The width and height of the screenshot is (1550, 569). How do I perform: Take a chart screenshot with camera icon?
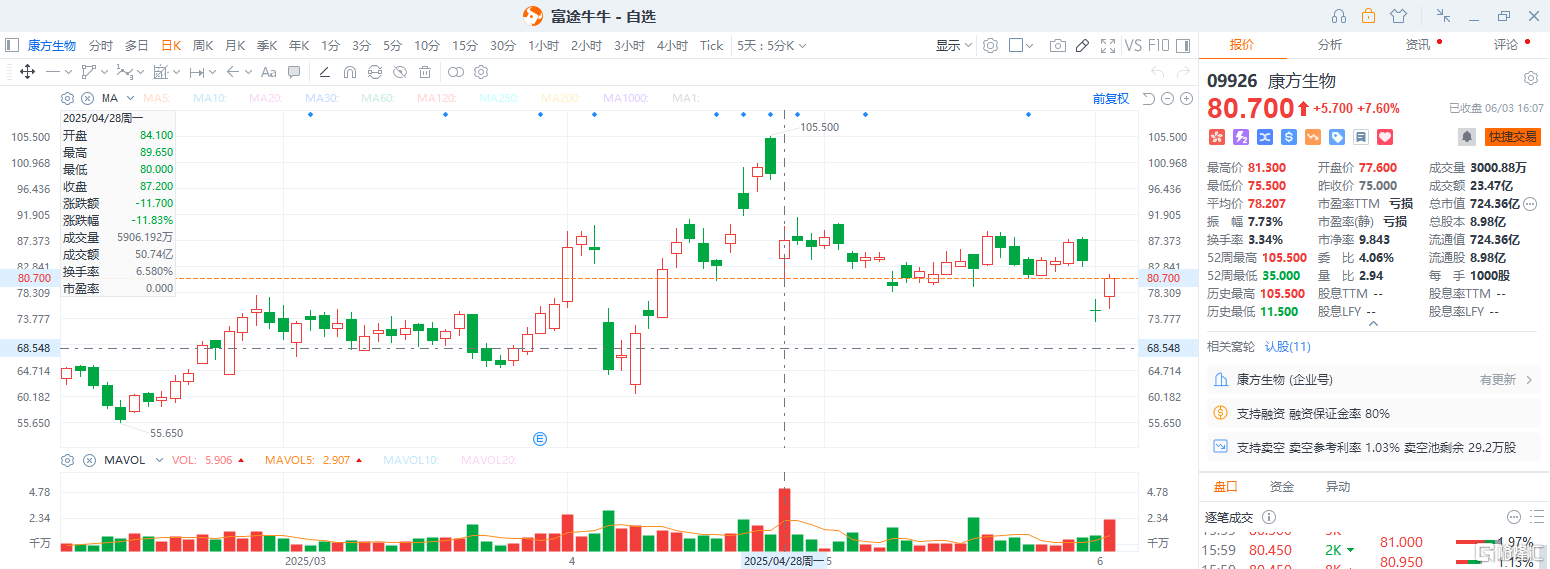[1057, 45]
